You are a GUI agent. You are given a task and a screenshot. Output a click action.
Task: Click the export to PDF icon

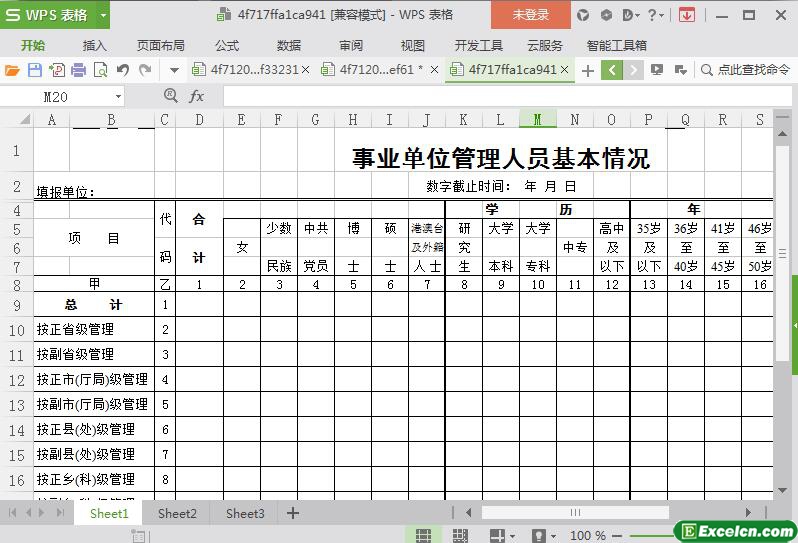click(x=56, y=70)
